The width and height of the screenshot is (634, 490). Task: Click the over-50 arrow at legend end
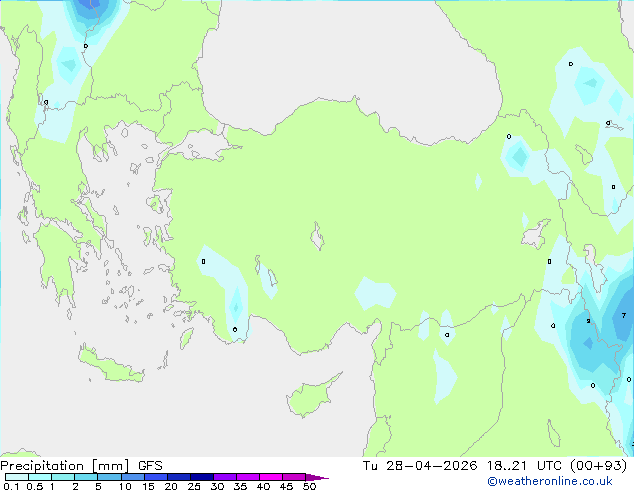click(x=317, y=477)
